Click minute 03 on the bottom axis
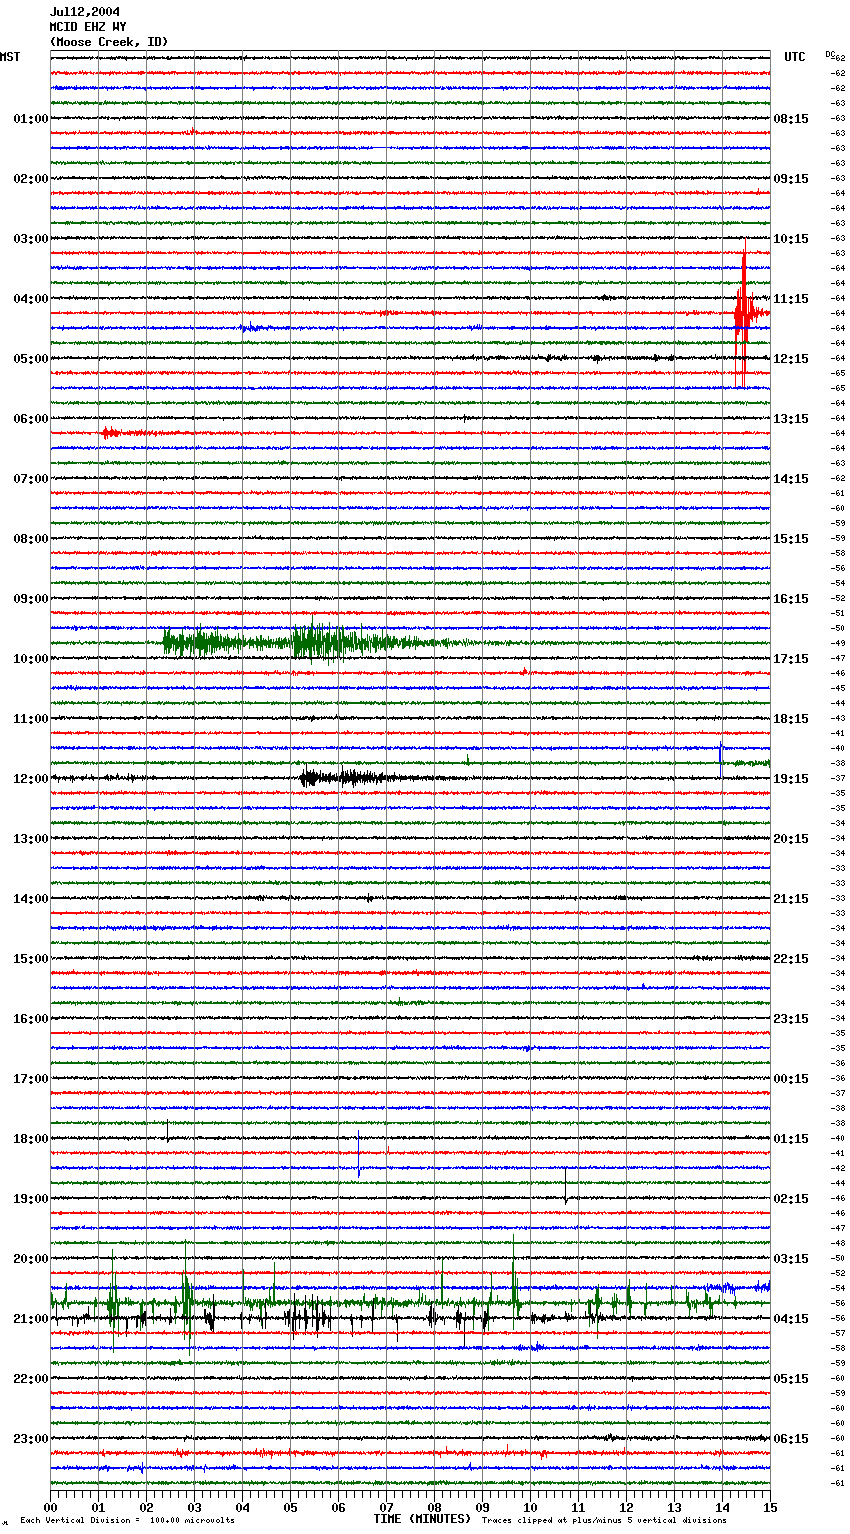The width and height of the screenshot is (850, 1534). point(194,1507)
